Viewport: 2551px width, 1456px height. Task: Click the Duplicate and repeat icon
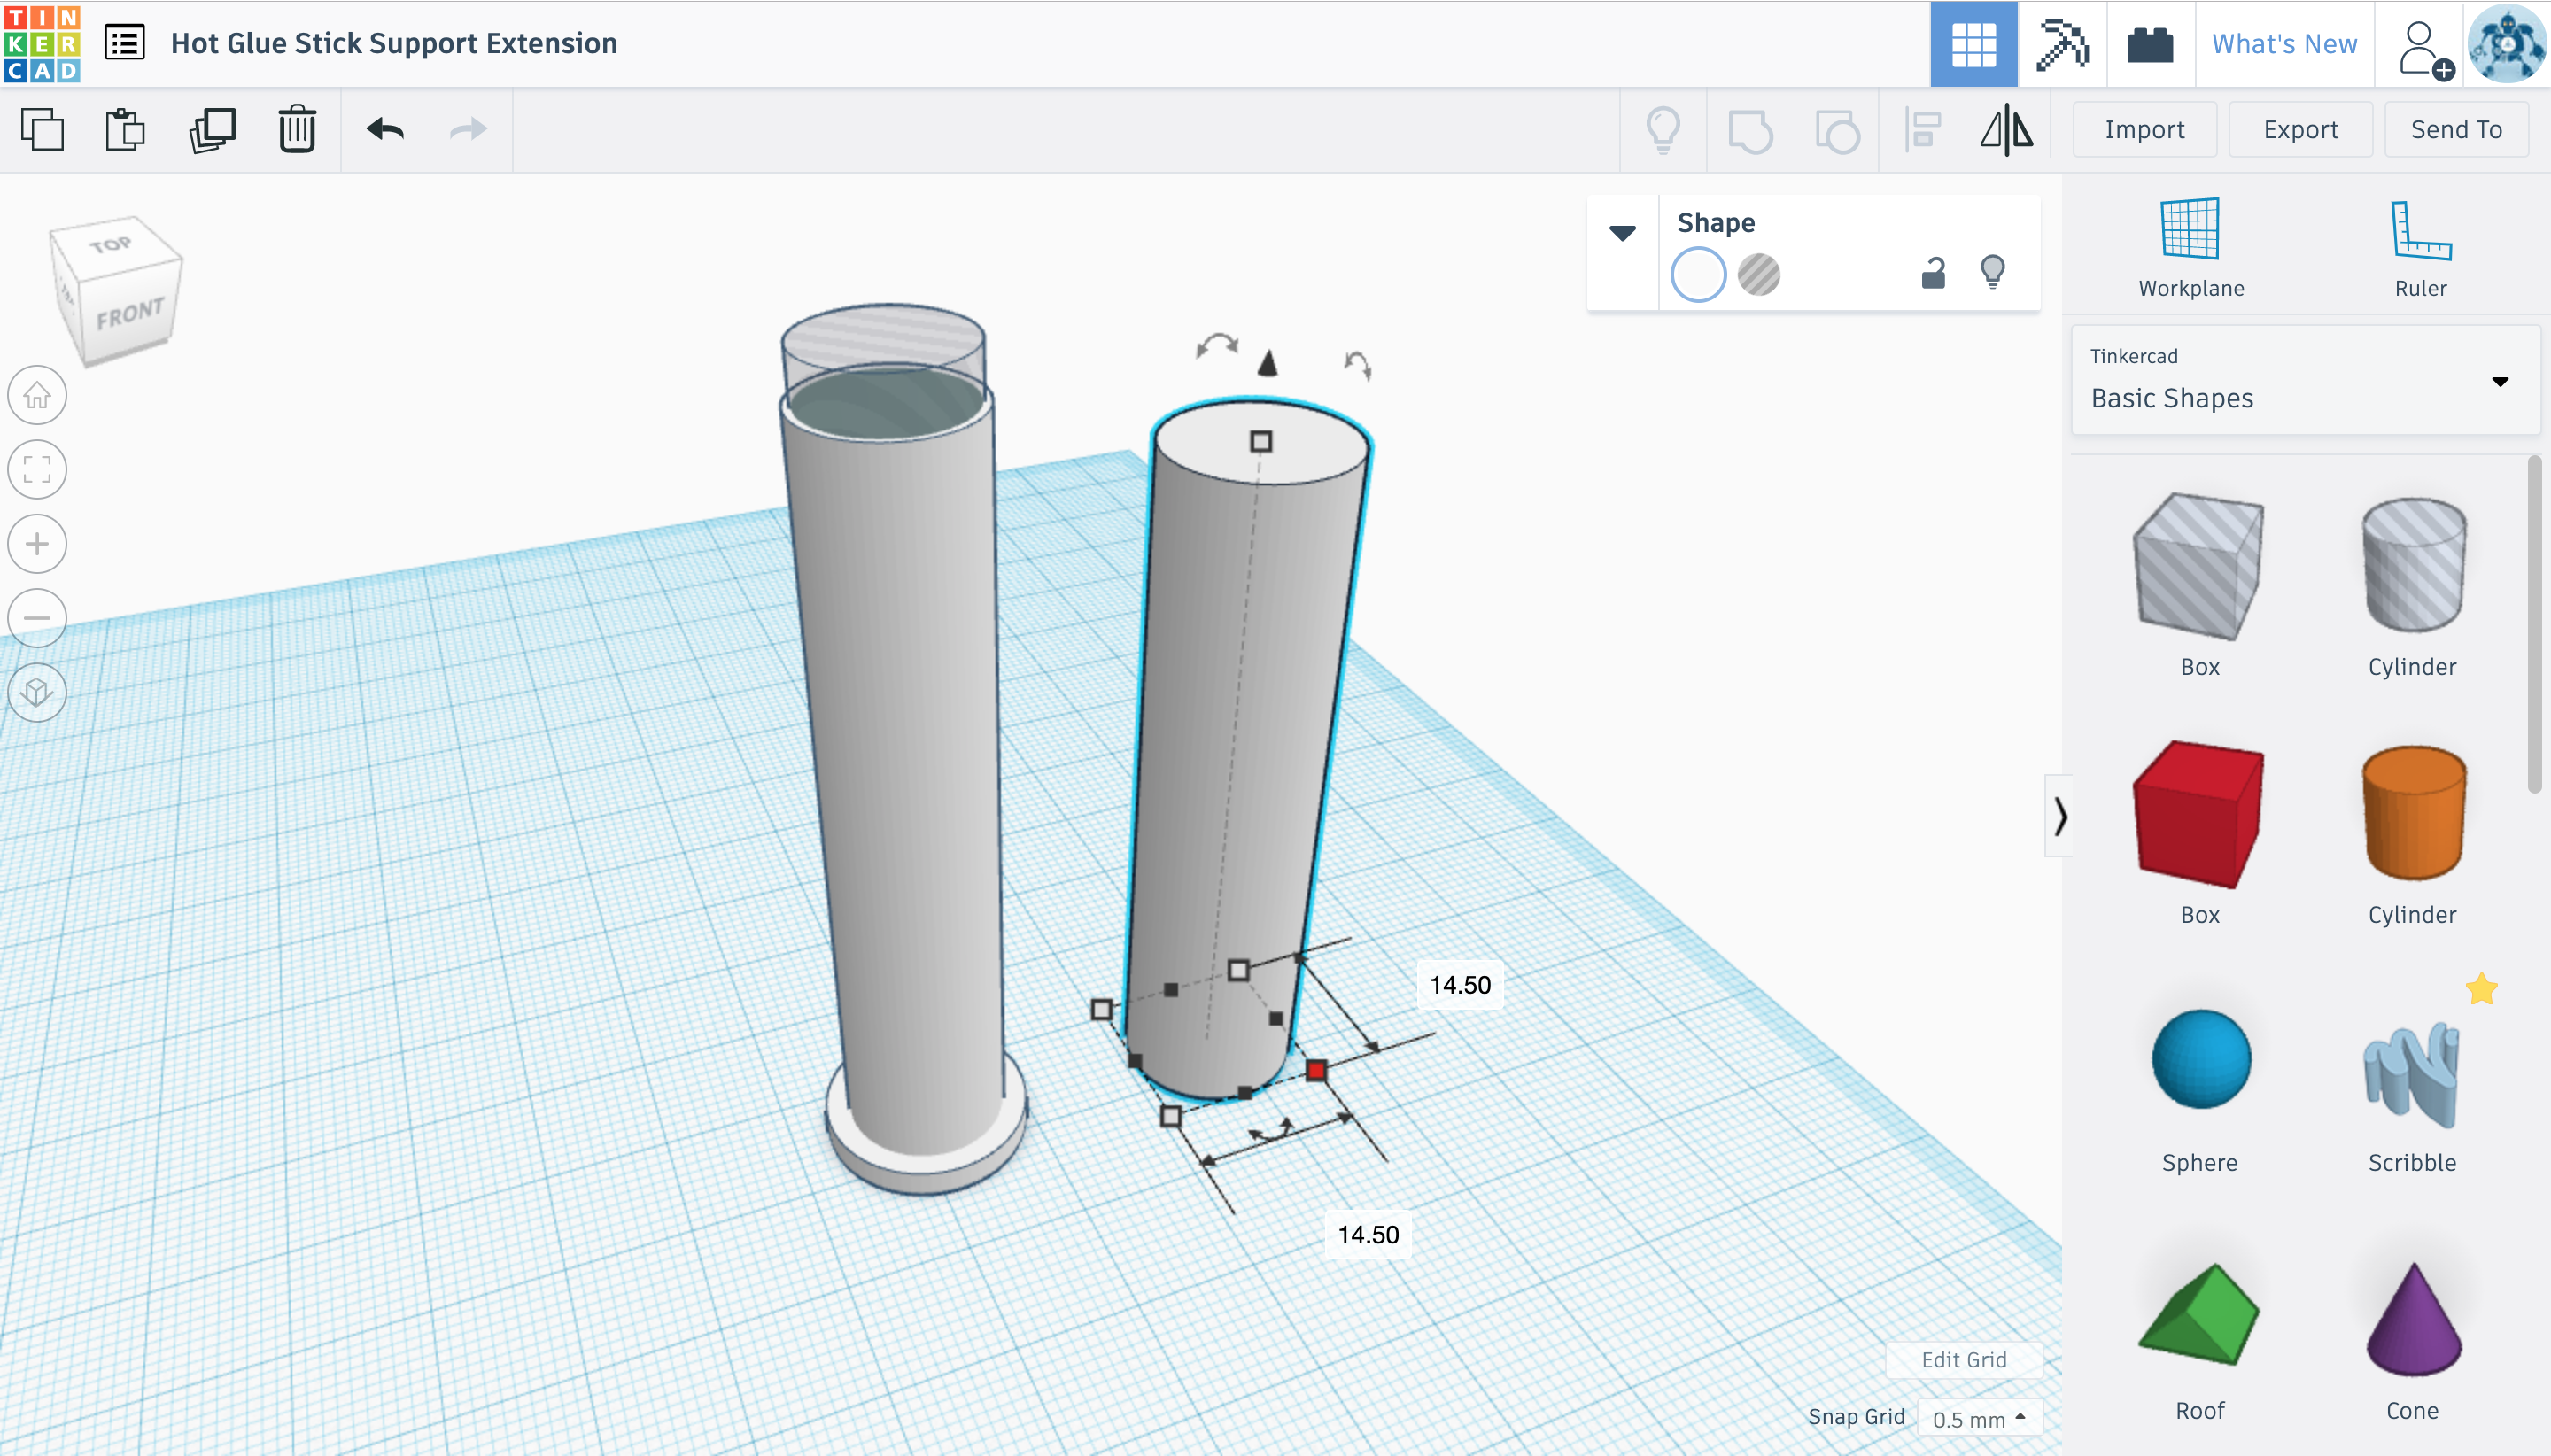coord(212,130)
